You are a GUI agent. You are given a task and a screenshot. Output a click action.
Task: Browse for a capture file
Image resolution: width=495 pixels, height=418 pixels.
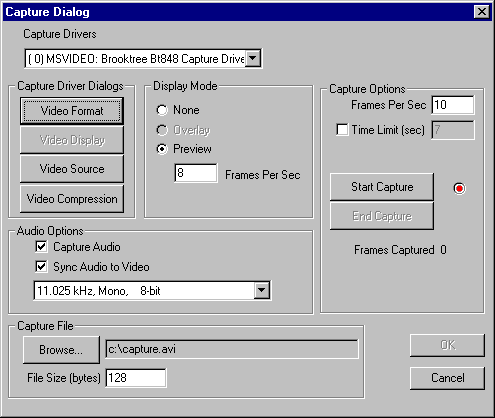[x=61, y=350]
